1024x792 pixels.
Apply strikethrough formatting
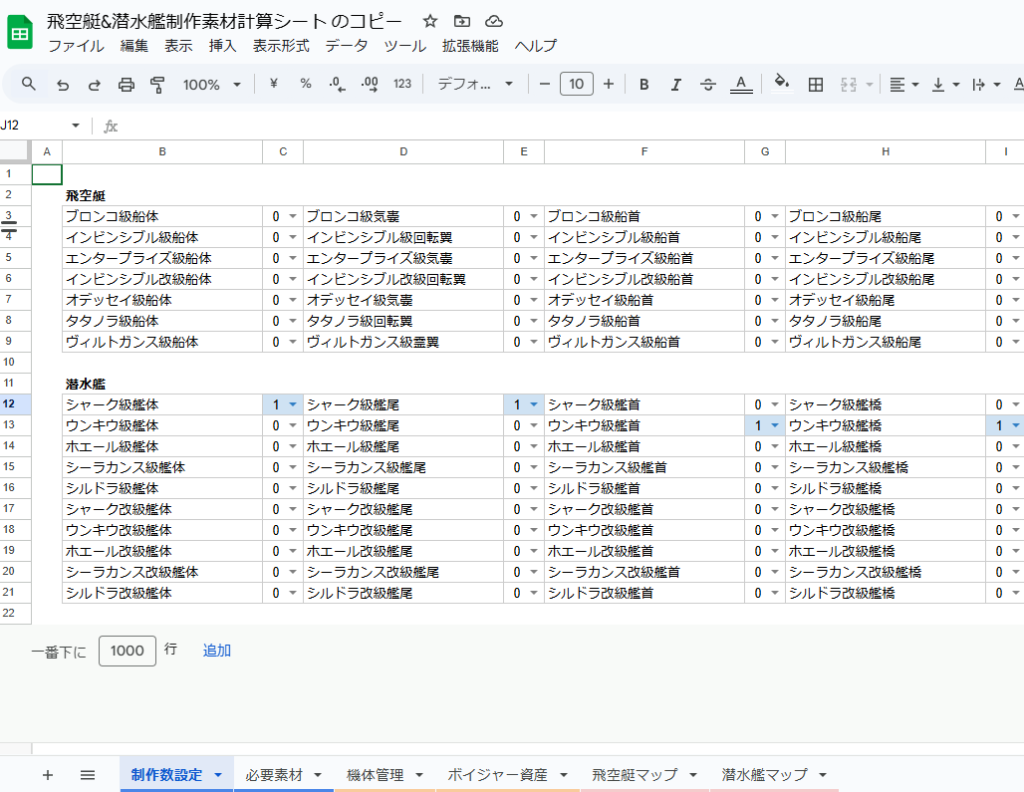click(708, 85)
